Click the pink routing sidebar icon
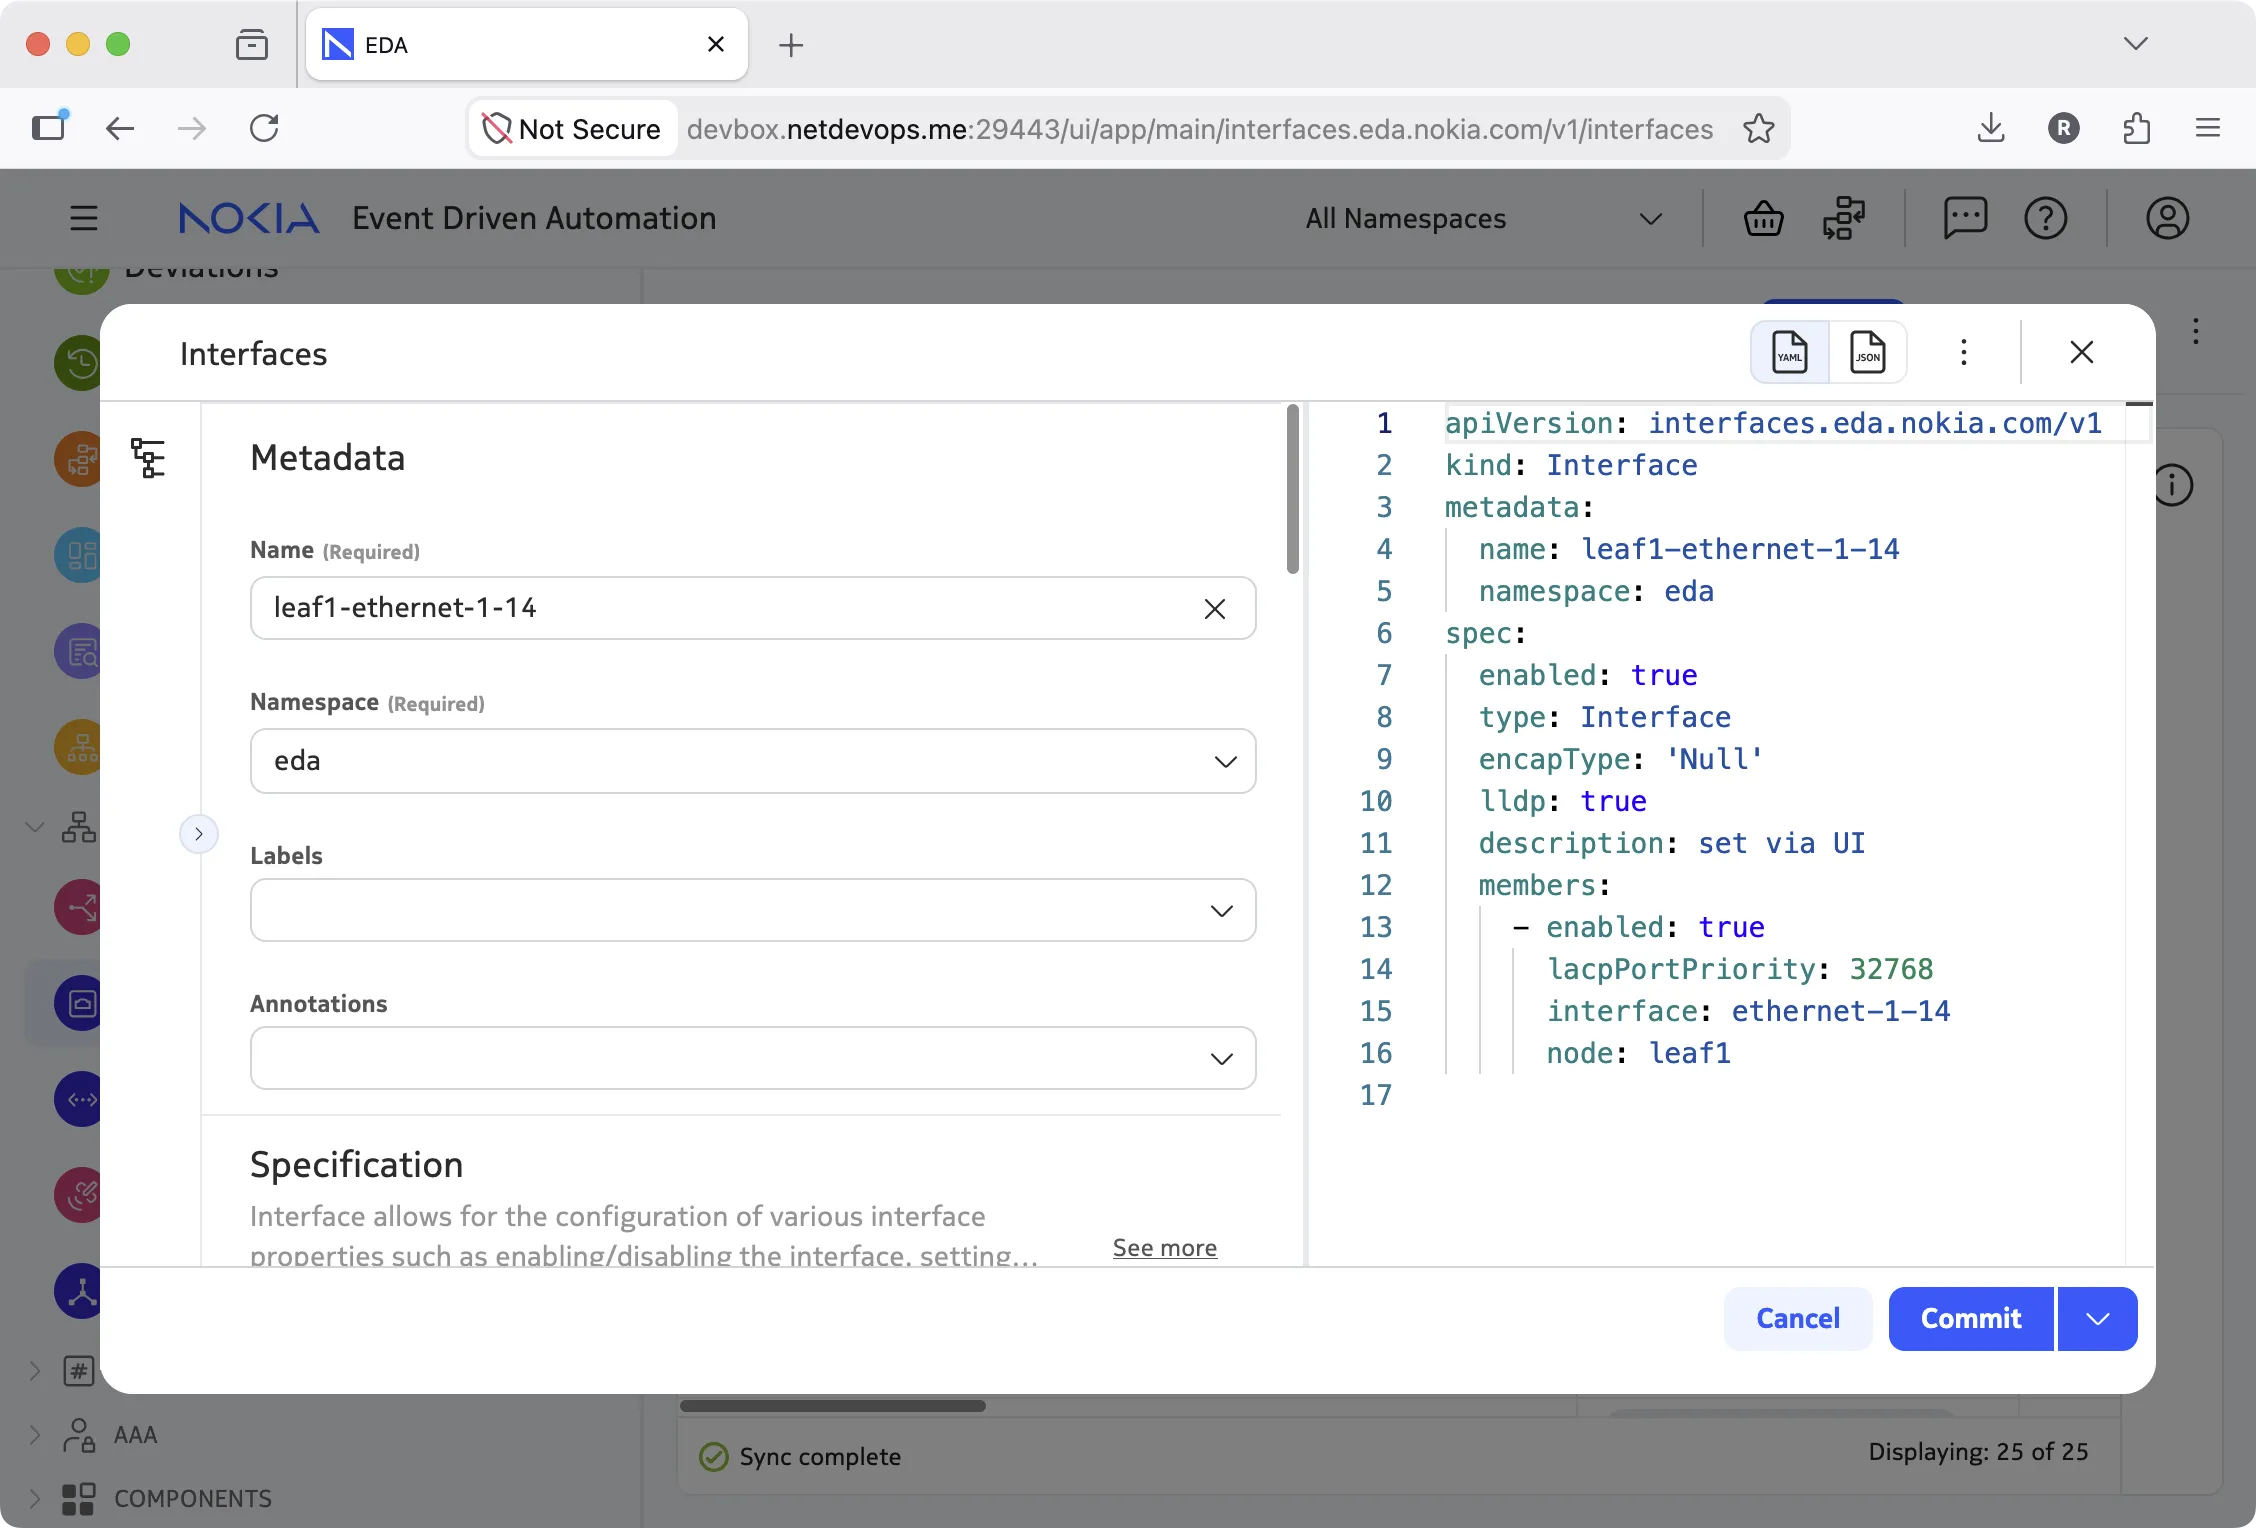Screen dimensions: 2256x1528 [78, 907]
